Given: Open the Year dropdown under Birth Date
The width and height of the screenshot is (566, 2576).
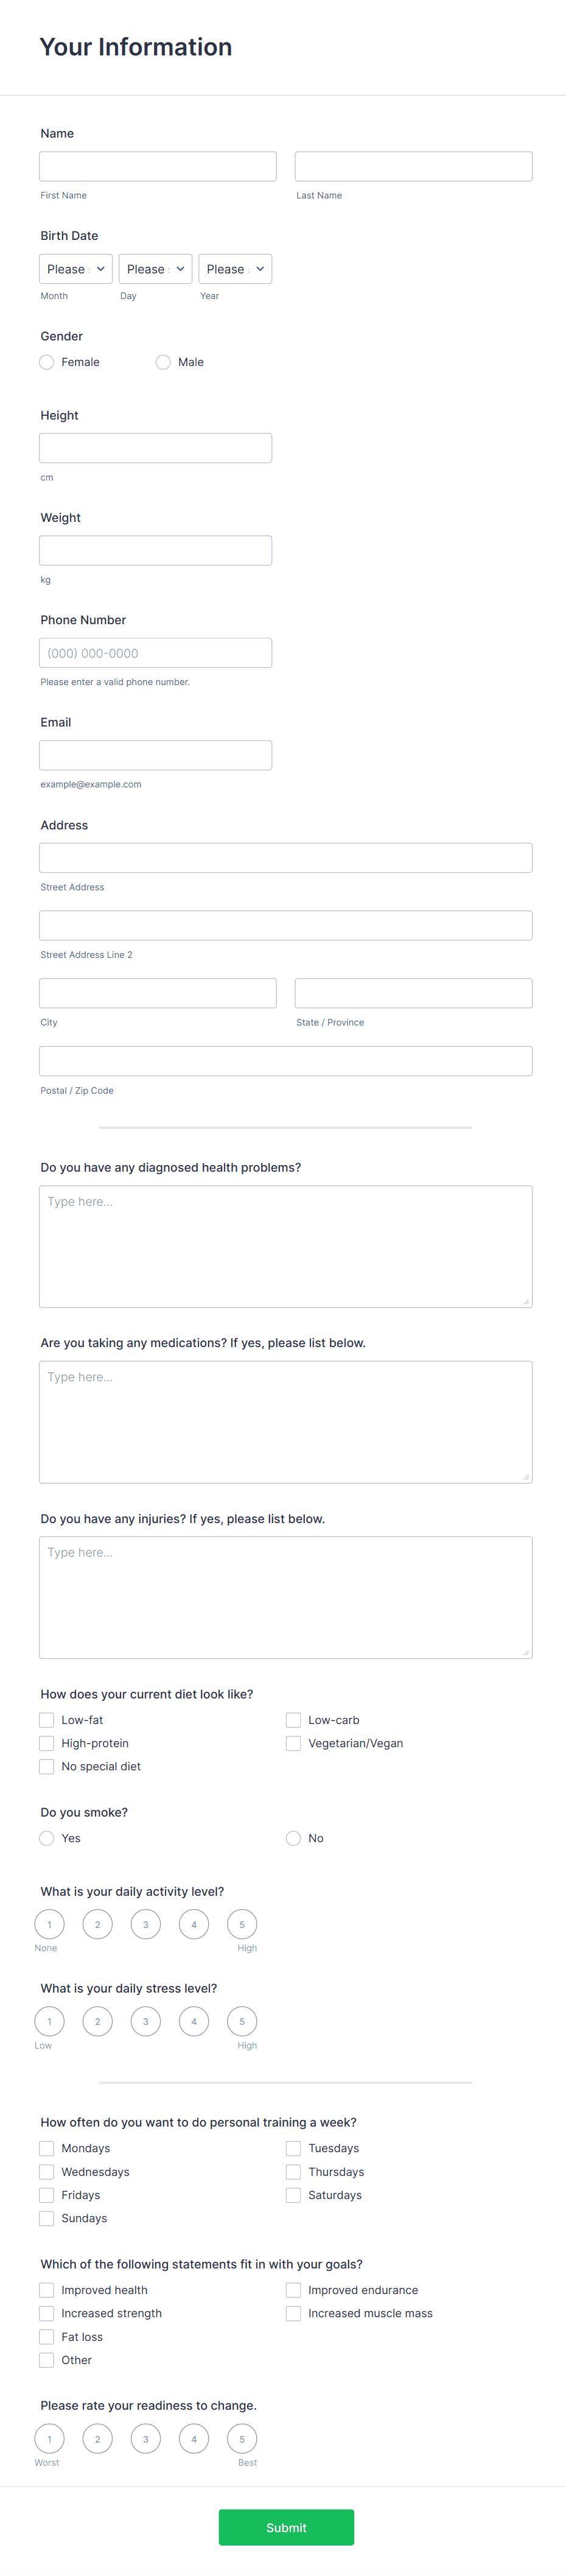Looking at the screenshot, I should click(235, 268).
